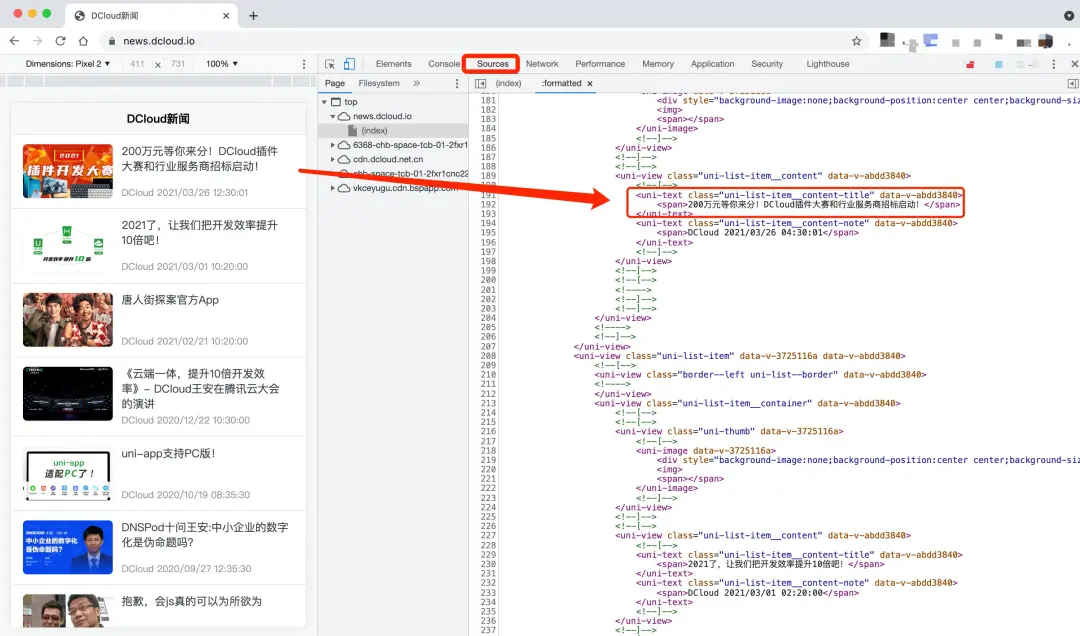This screenshot has height=636, width=1080.
Task: Click the DevTools red error indicator
Action: (970, 65)
